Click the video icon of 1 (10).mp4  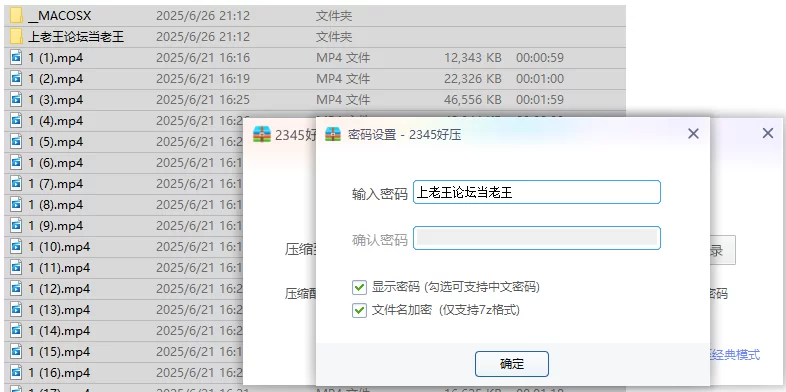pos(17,247)
